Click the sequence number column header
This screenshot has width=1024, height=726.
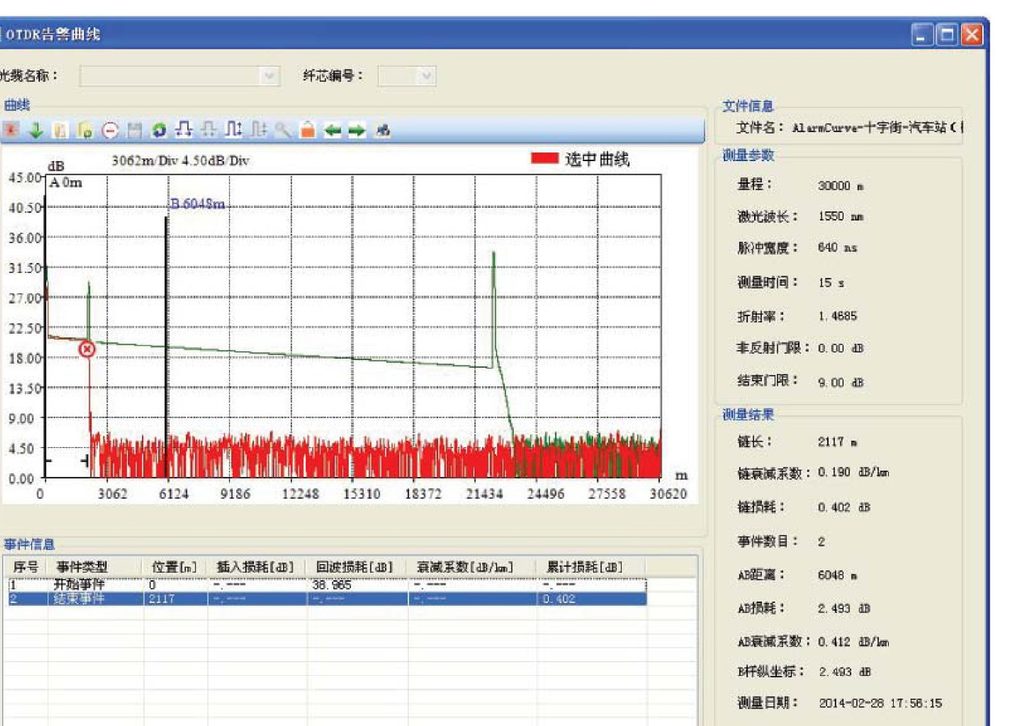[x=26, y=567]
